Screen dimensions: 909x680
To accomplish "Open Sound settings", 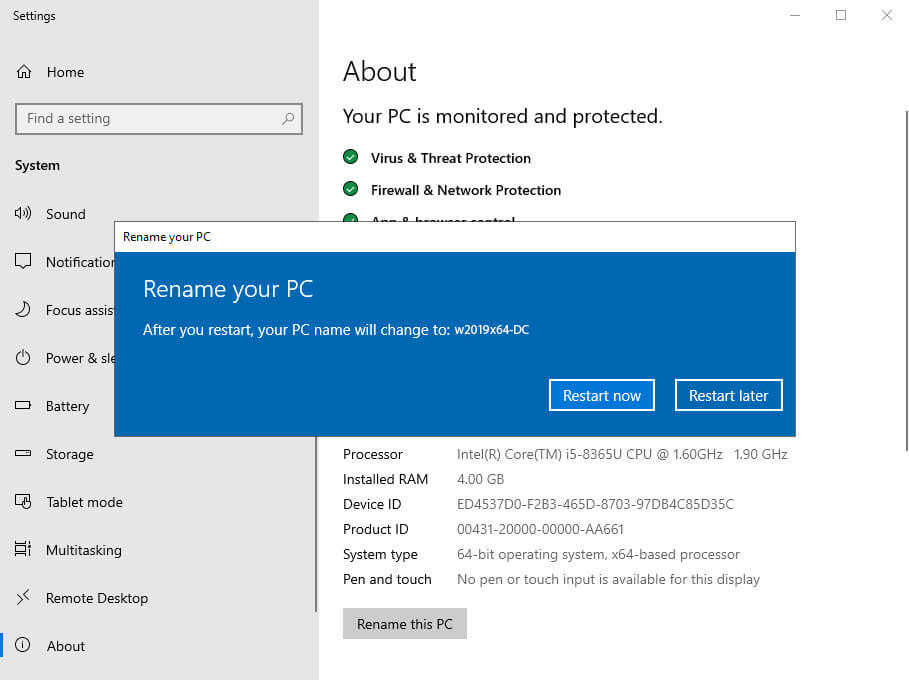I will coord(66,214).
